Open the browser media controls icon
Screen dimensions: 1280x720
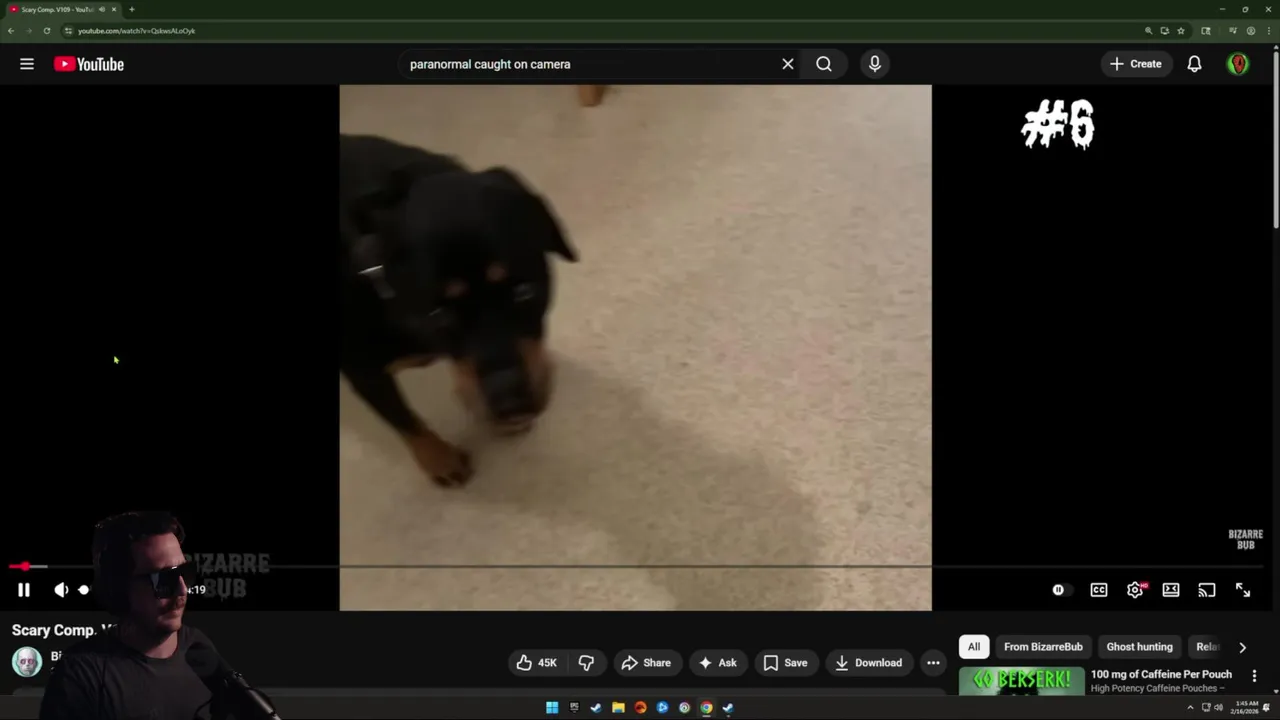click(1235, 31)
